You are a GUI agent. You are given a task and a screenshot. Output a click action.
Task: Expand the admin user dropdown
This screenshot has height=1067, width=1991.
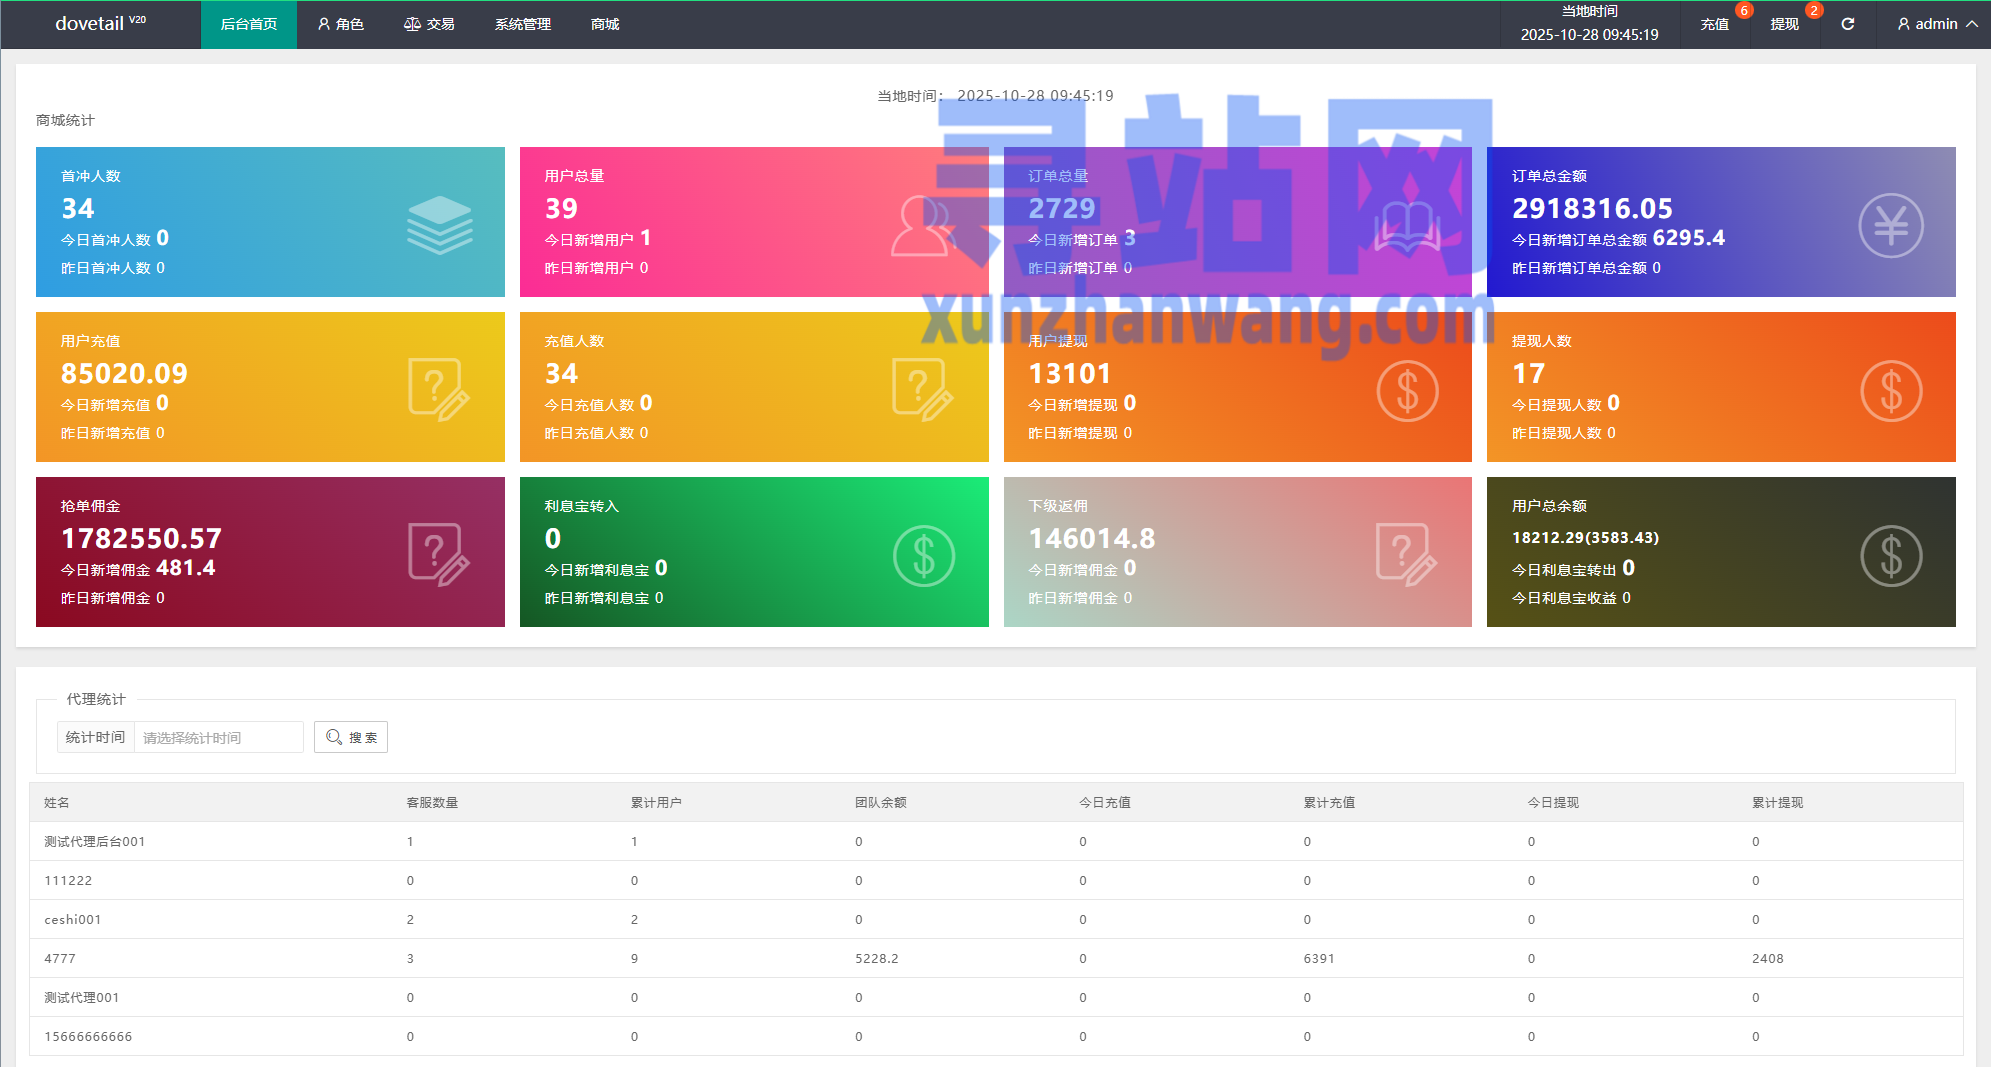pos(1937,24)
